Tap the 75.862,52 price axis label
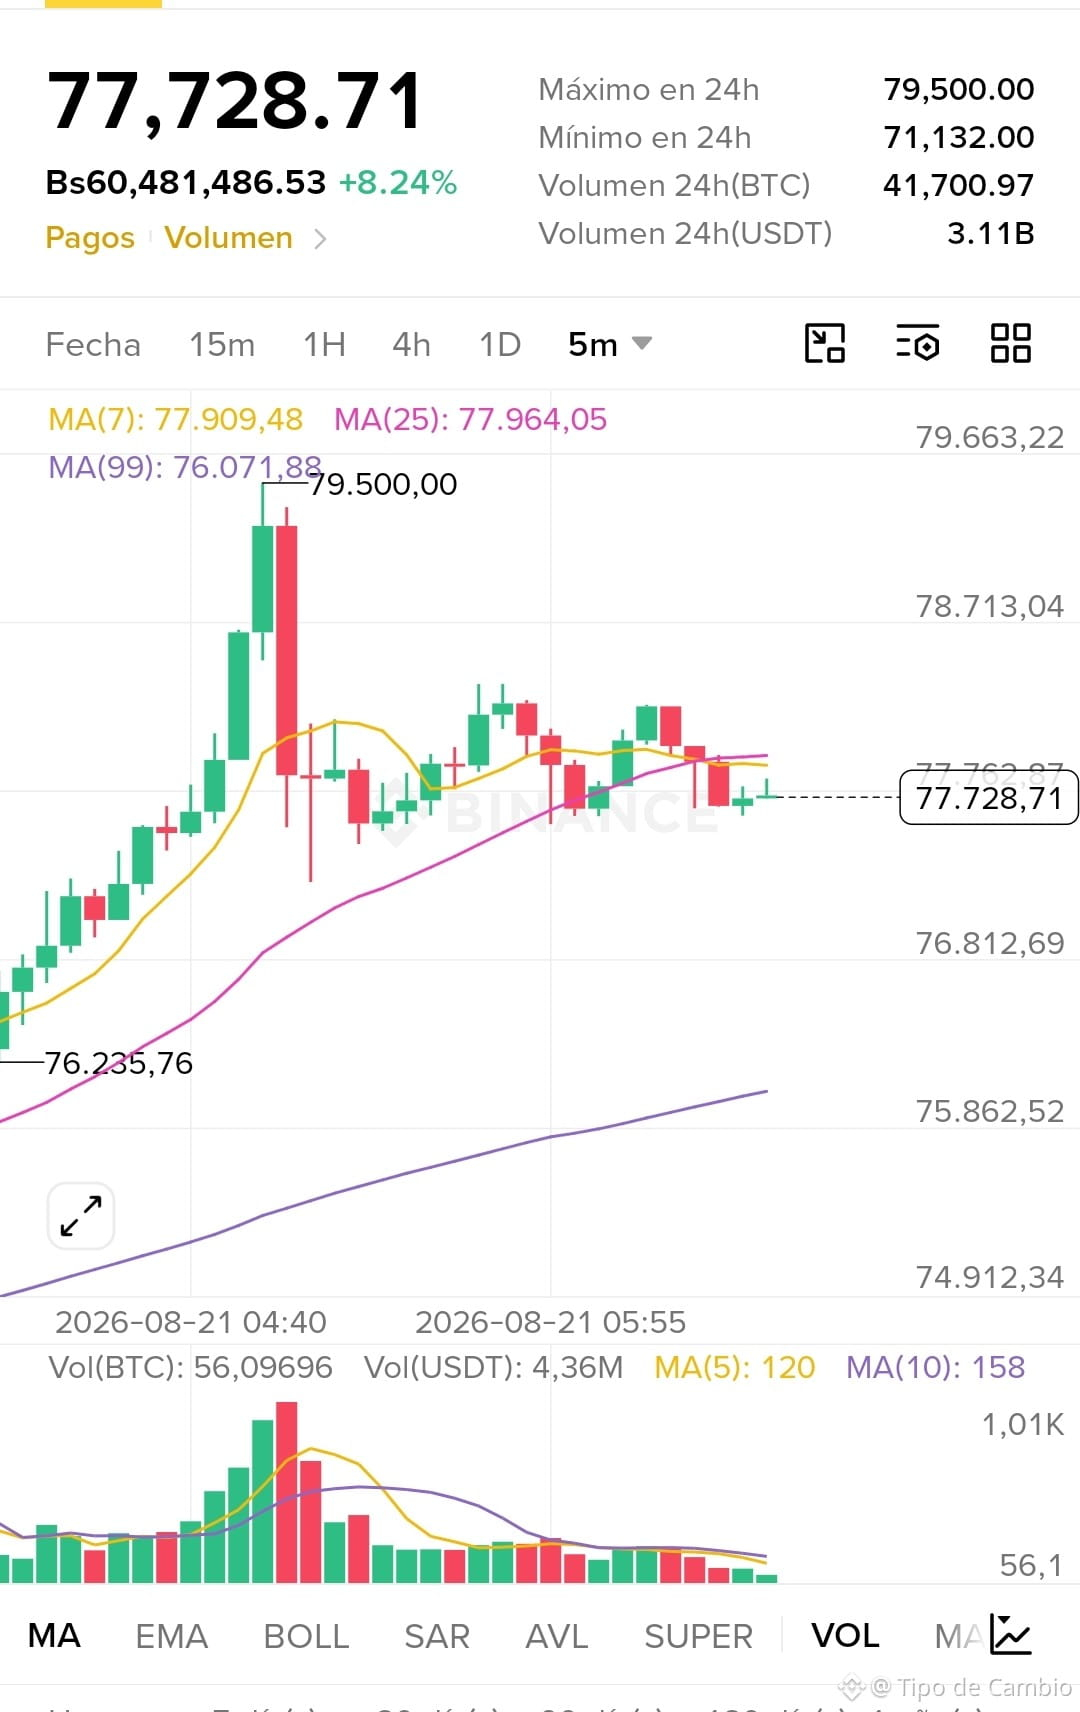The width and height of the screenshot is (1080, 1712). (x=990, y=1111)
